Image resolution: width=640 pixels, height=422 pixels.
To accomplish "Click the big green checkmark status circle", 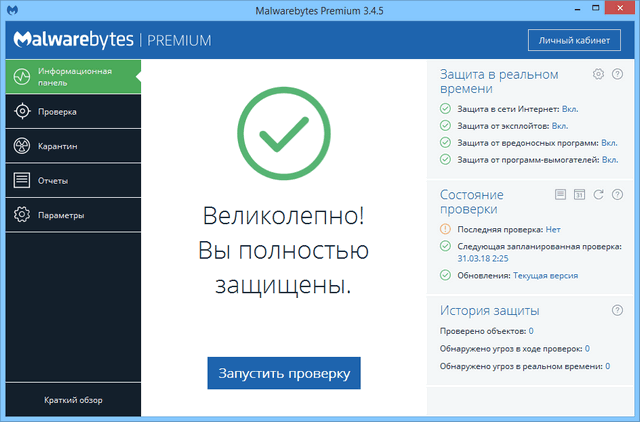I will (284, 133).
